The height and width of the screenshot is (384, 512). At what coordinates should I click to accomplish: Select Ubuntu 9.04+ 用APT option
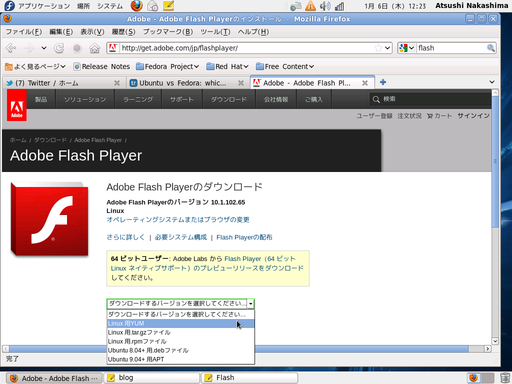pyautogui.click(x=180, y=359)
